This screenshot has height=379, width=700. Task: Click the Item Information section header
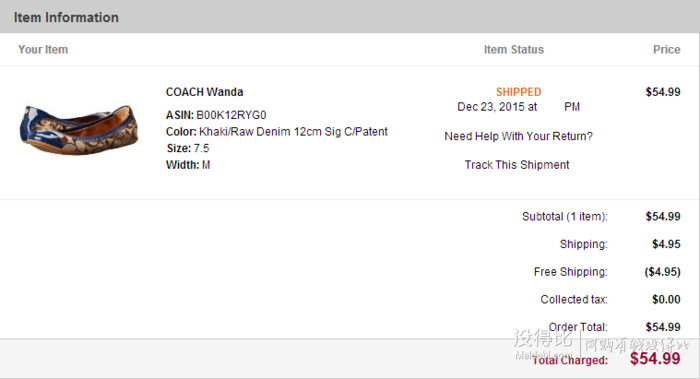pos(66,17)
